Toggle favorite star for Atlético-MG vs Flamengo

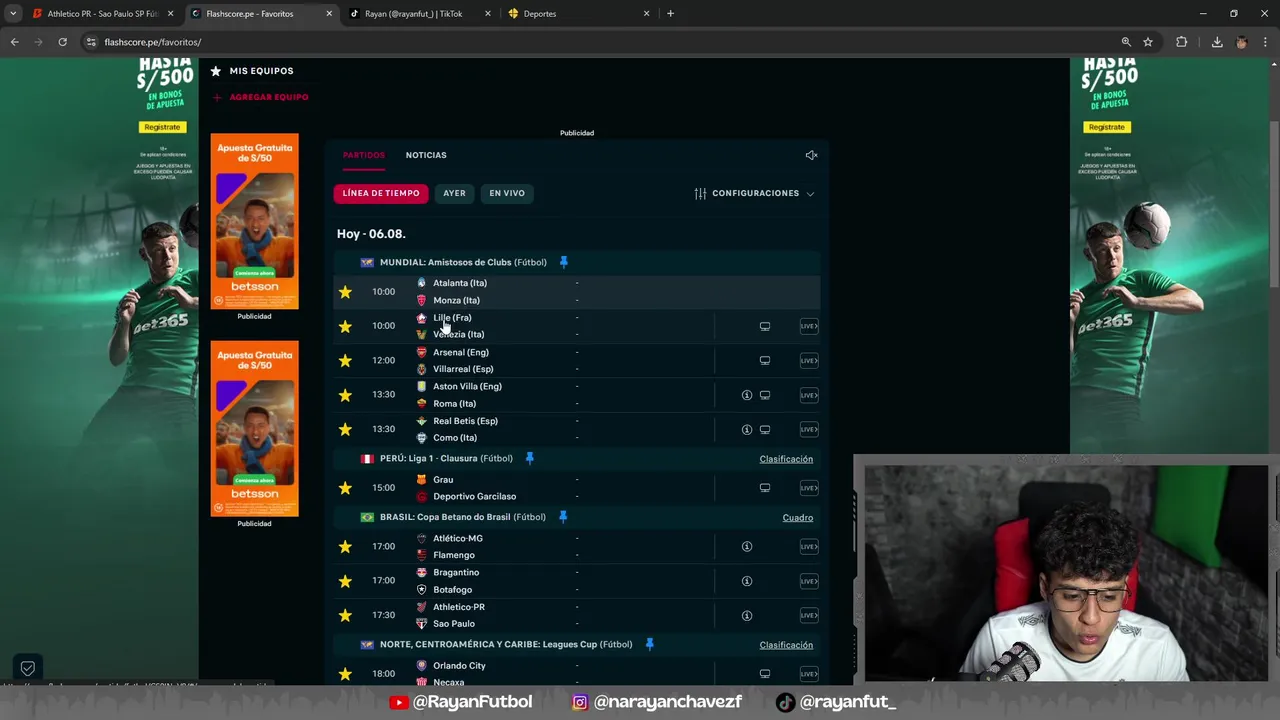pyautogui.click(x=345, y=547)
